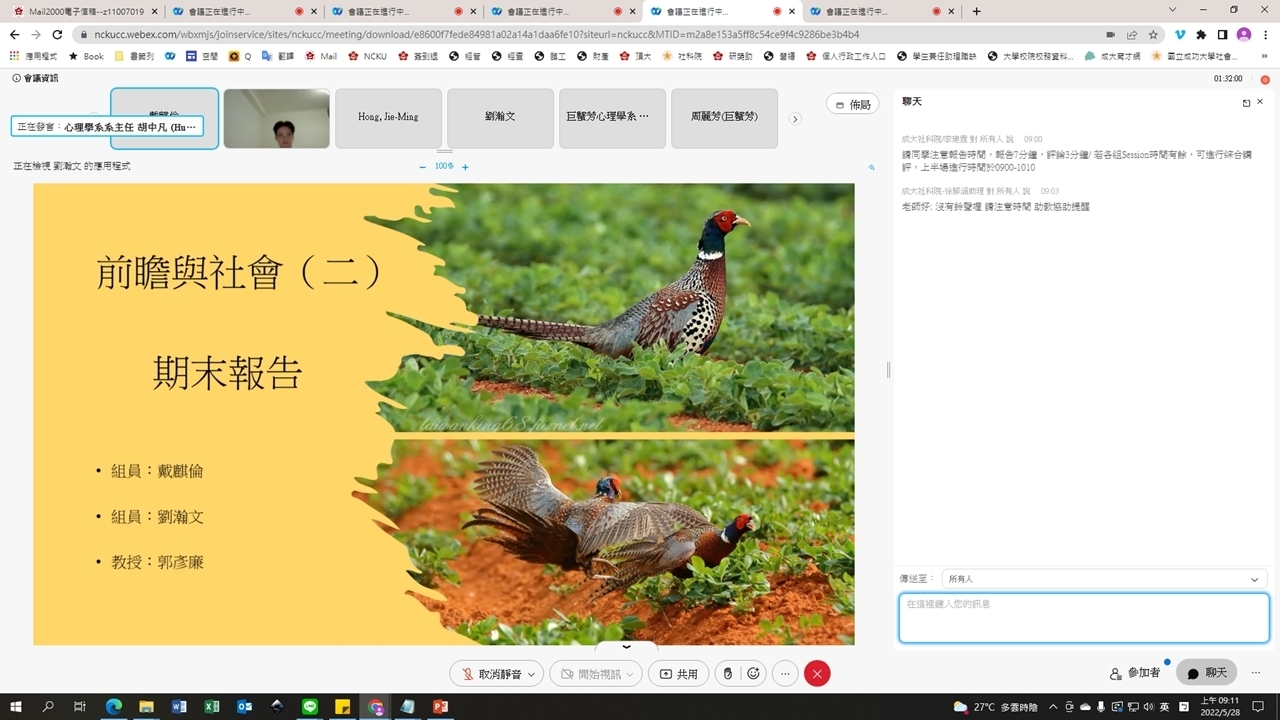Open the 應用程式 apps shortcut
1280x720 pixels.
pos(34,56)
